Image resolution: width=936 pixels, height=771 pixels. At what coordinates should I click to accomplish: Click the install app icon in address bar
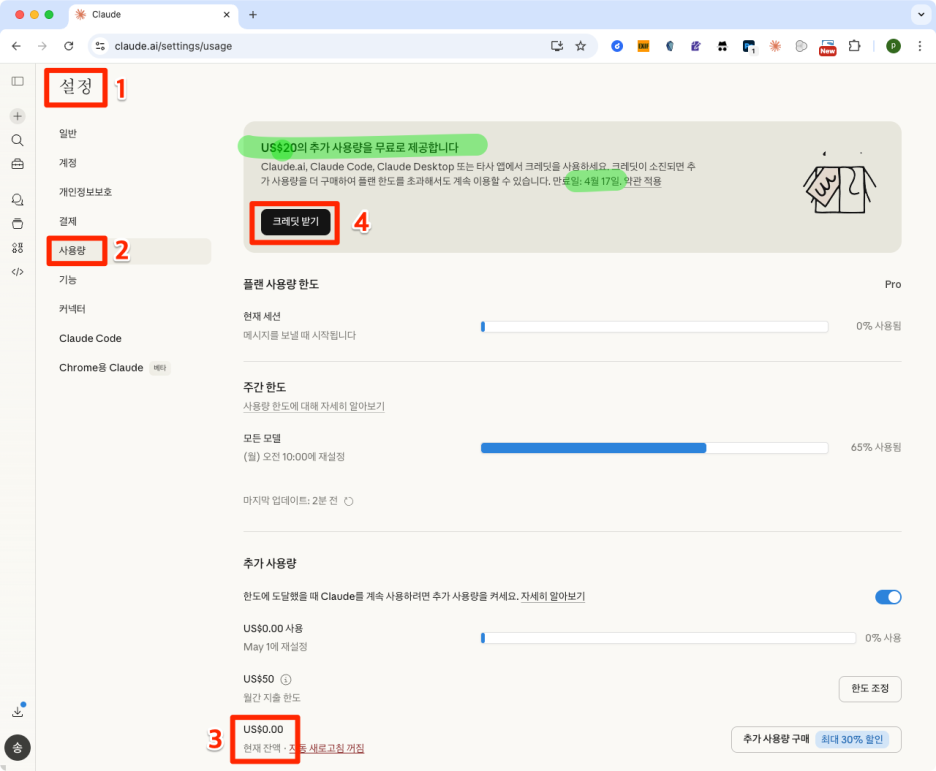[556, 46]
